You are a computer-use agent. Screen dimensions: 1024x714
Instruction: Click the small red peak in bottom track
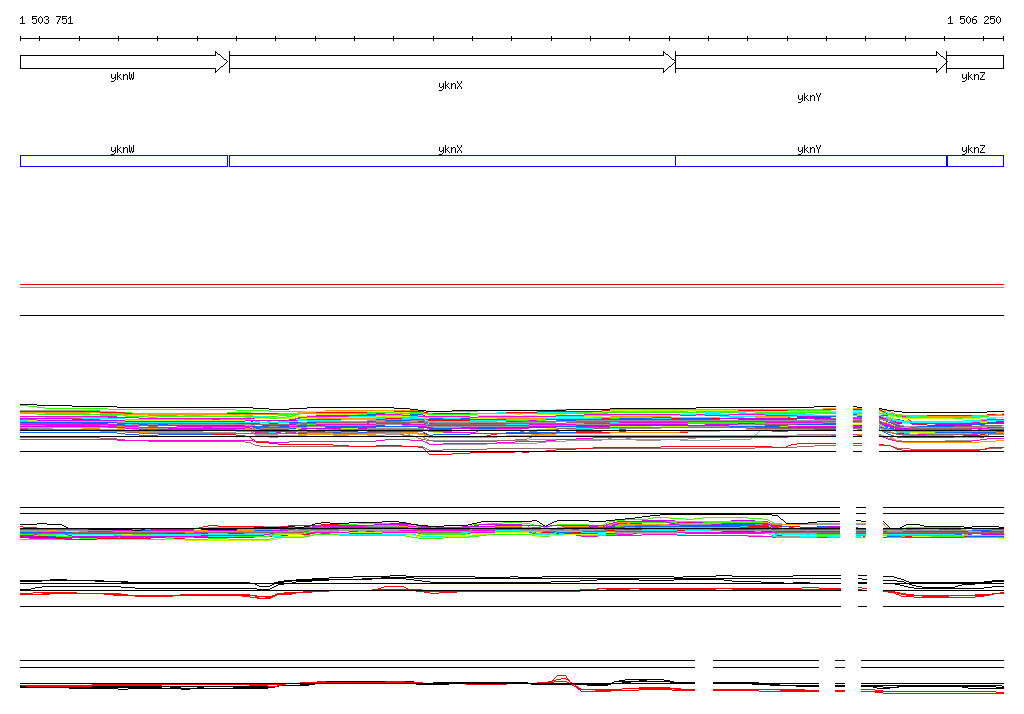[x=561, y=677]
